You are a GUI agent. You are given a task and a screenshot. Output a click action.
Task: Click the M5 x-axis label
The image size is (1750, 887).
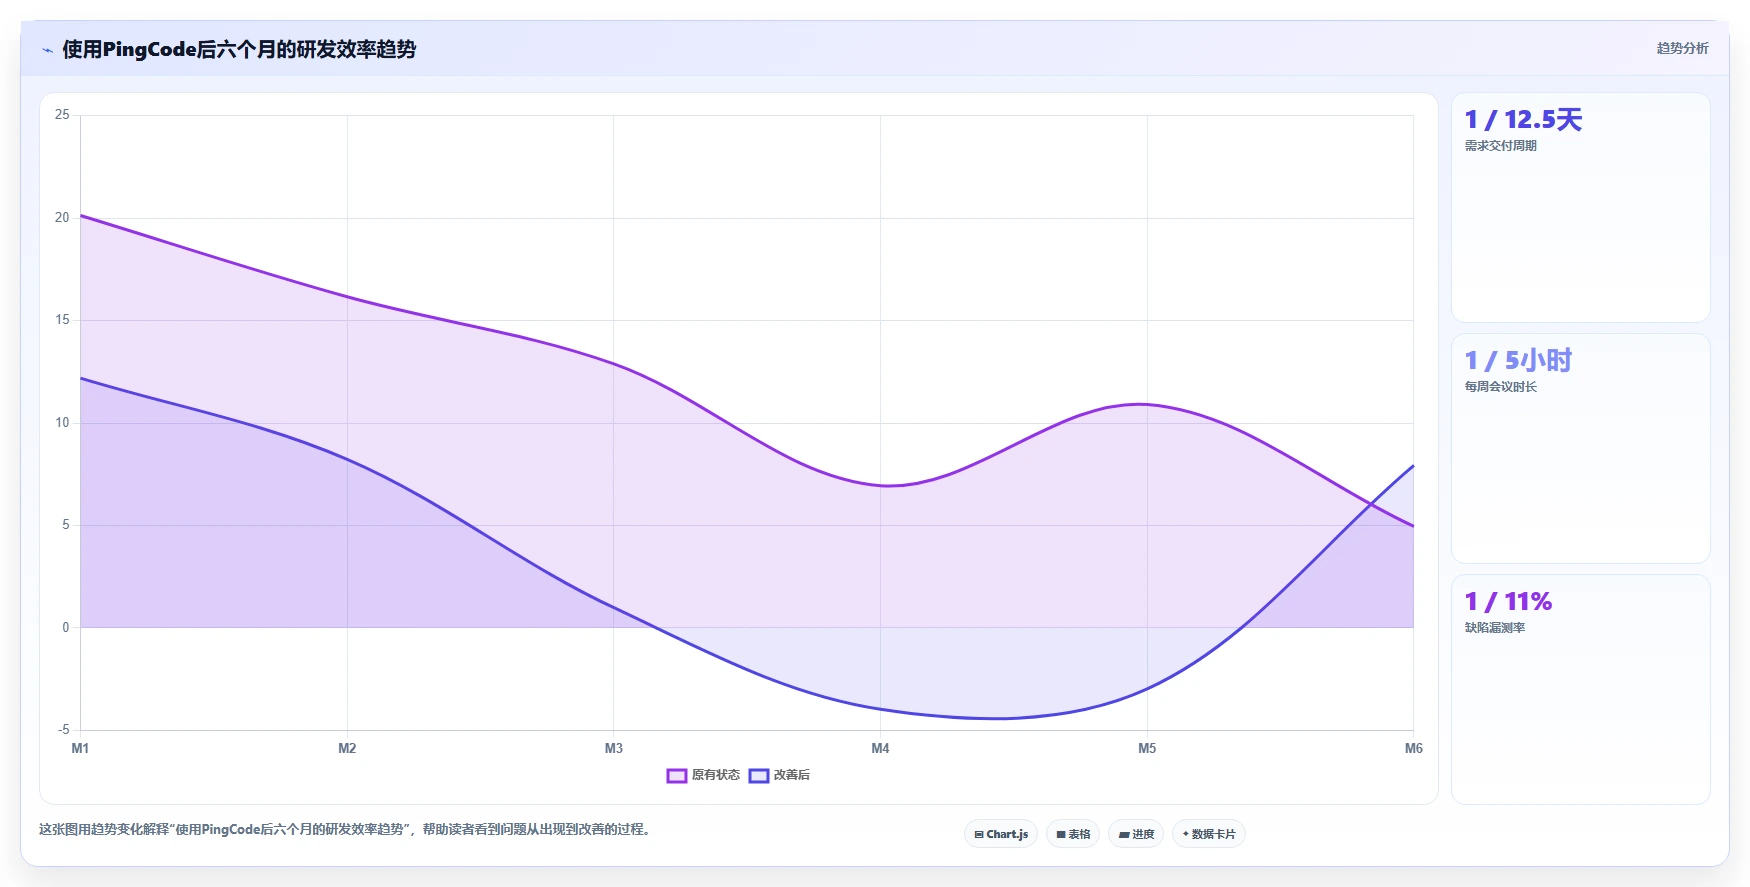[1147, 748]
